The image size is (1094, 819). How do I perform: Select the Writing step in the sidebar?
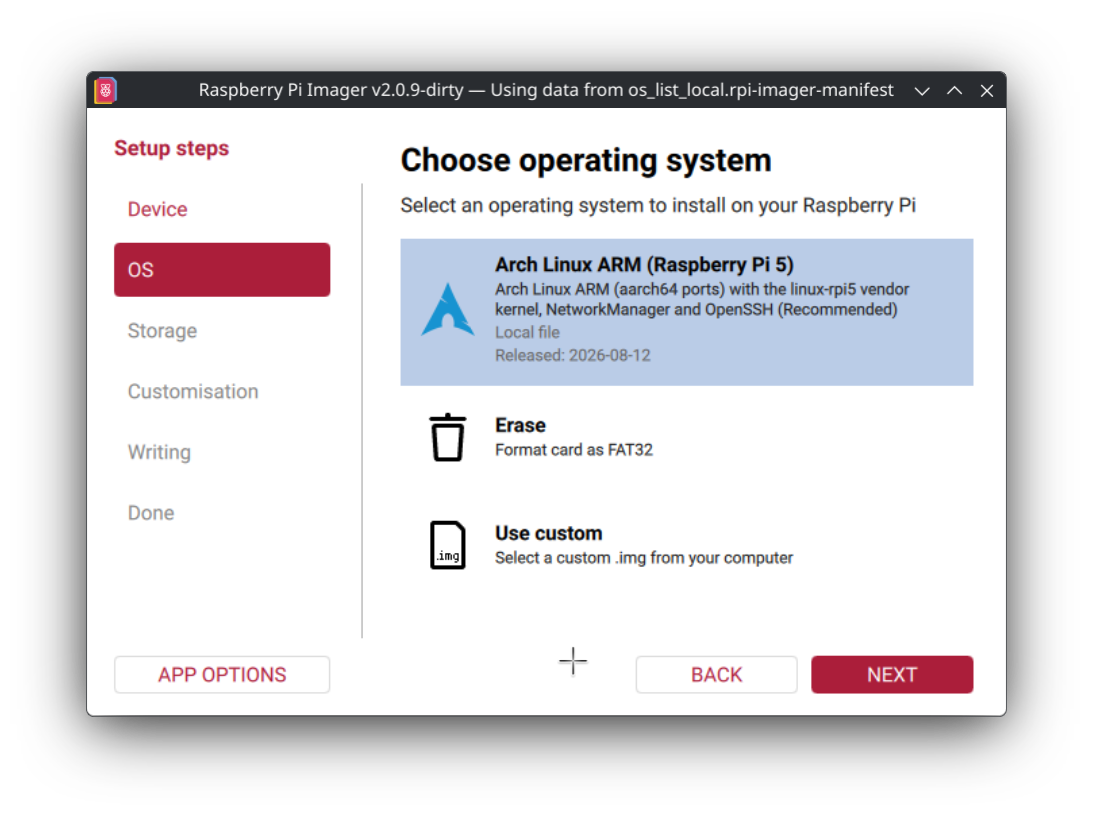pyautogui.click(x=159, y=452)
